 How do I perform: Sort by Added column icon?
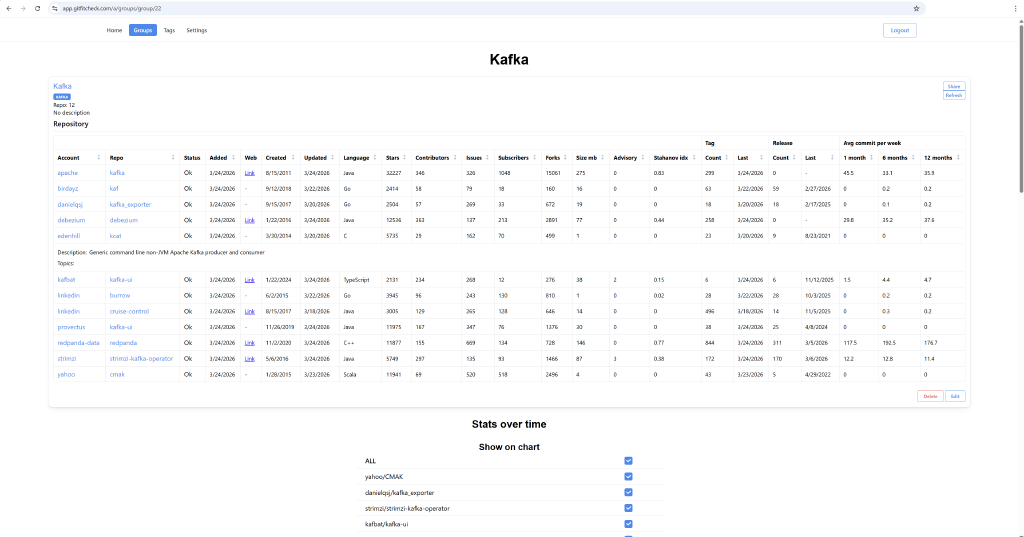click(233, 157)
